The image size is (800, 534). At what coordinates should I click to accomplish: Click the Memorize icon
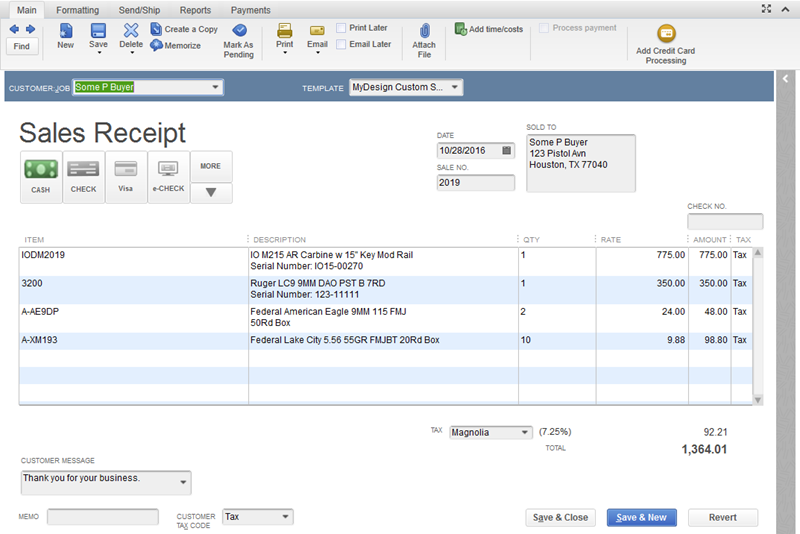156,45
